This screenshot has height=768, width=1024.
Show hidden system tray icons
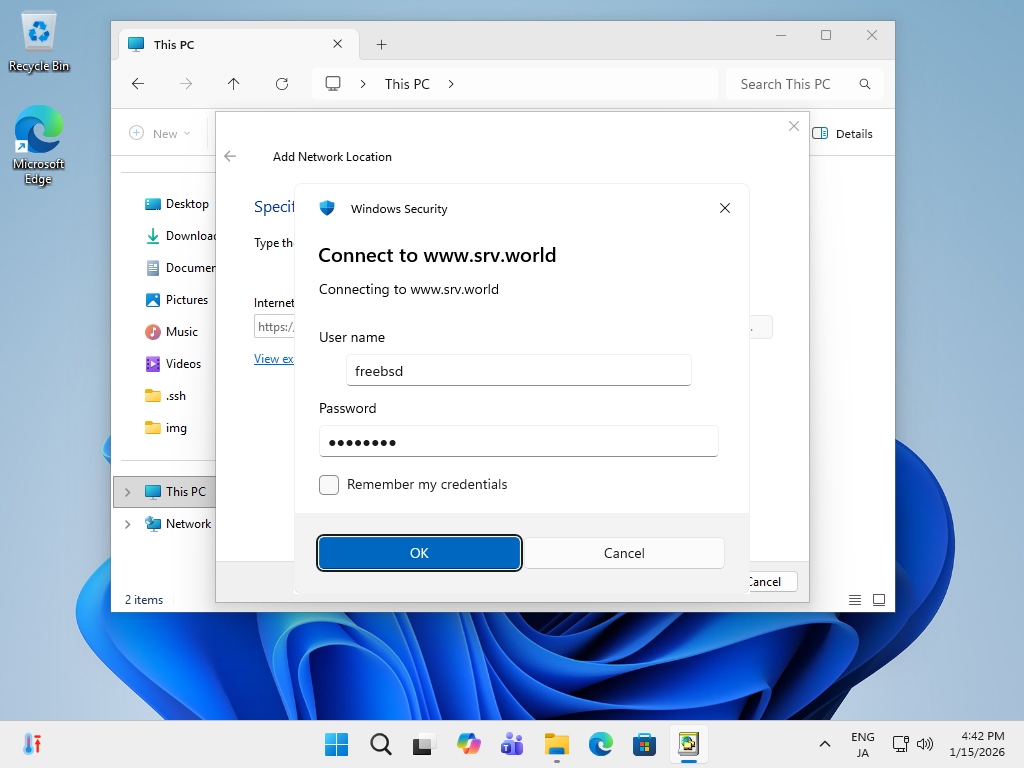(825, 744)
